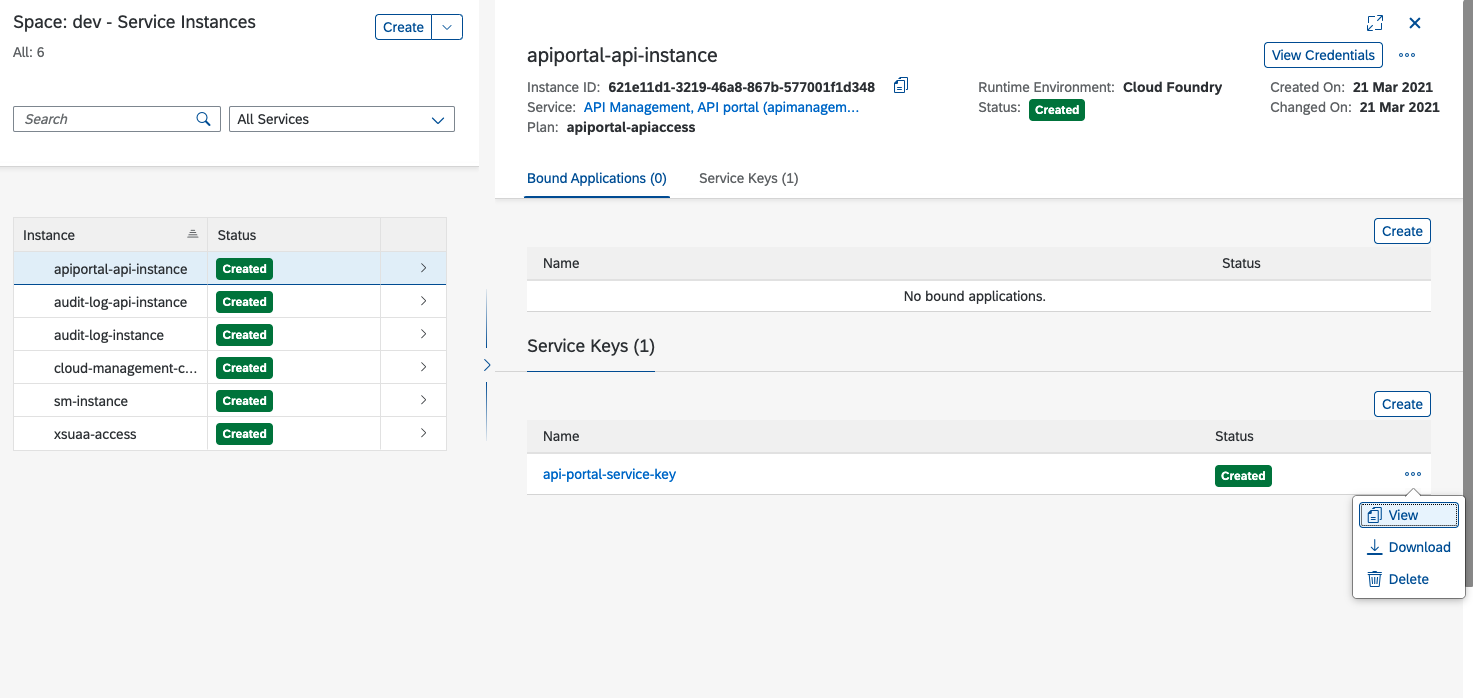Screen dimensions: 1473x698
Task: Open the api-portal-service-key link
Action: pyautogui.click(x=609, y=474)
